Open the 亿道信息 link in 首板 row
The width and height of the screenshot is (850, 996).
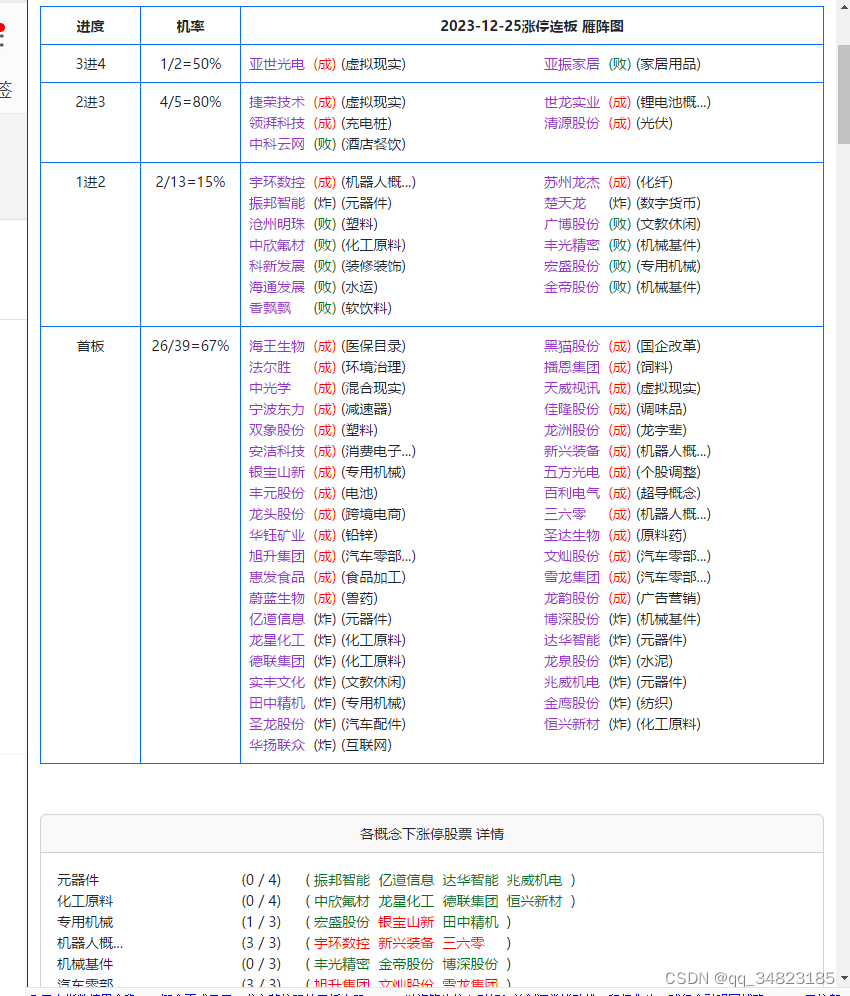(x=276, y=619)
